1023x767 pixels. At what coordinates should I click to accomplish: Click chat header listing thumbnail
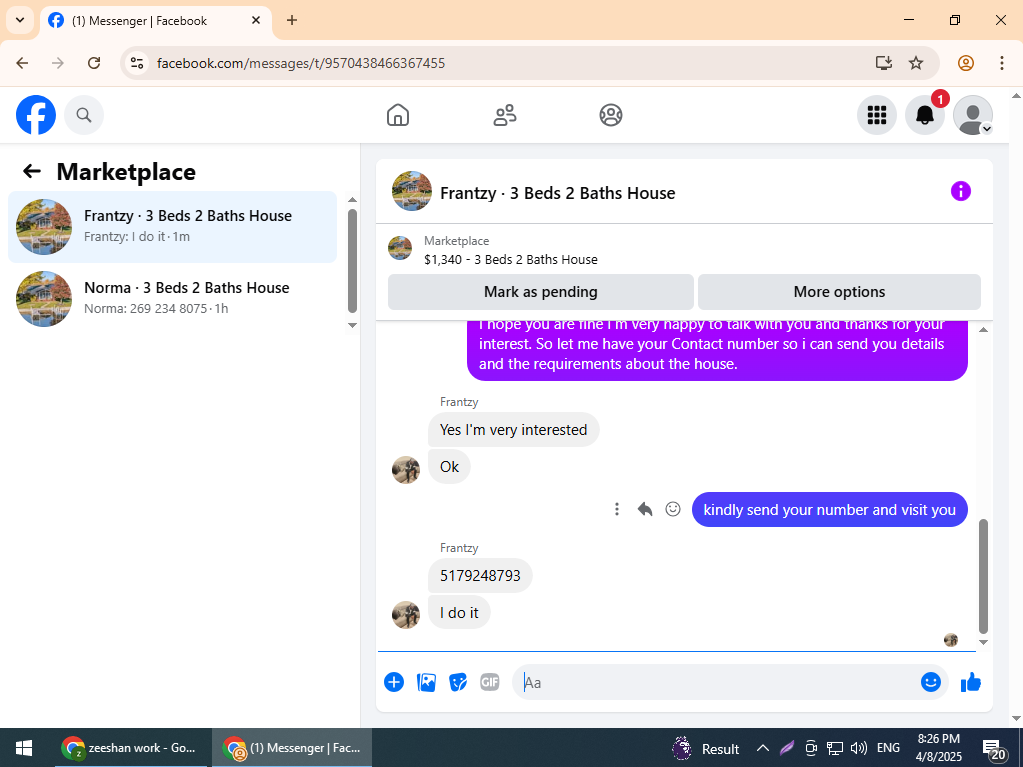412,191
